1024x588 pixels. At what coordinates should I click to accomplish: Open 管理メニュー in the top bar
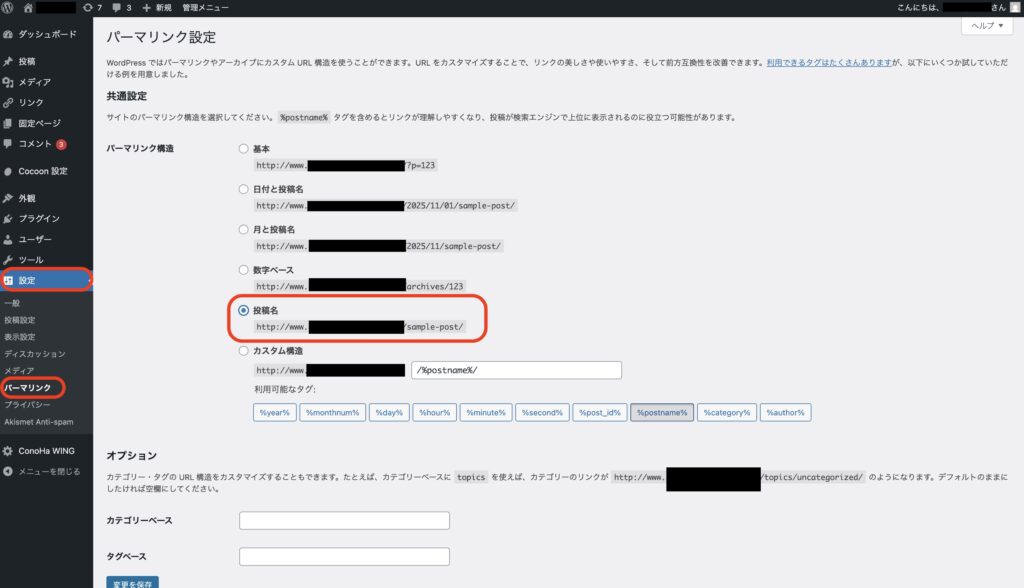point(204,8)
